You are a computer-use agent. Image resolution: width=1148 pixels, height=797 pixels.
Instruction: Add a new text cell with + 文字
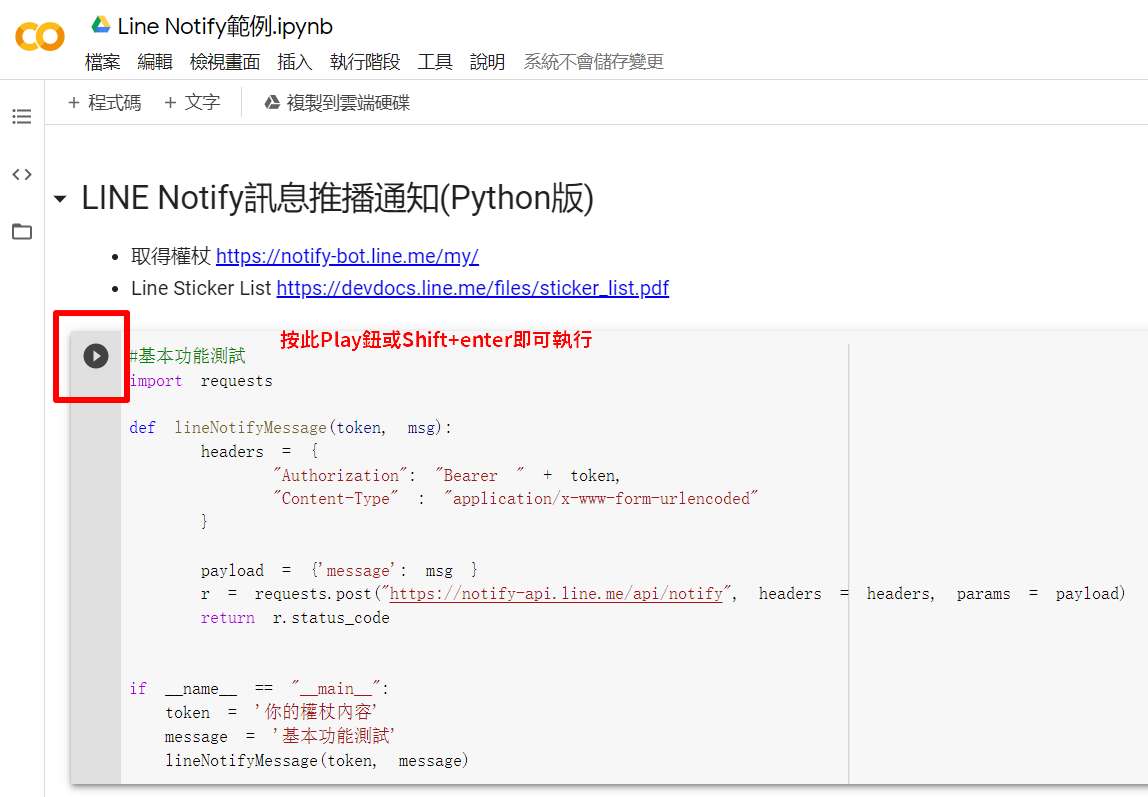point(192,103)
